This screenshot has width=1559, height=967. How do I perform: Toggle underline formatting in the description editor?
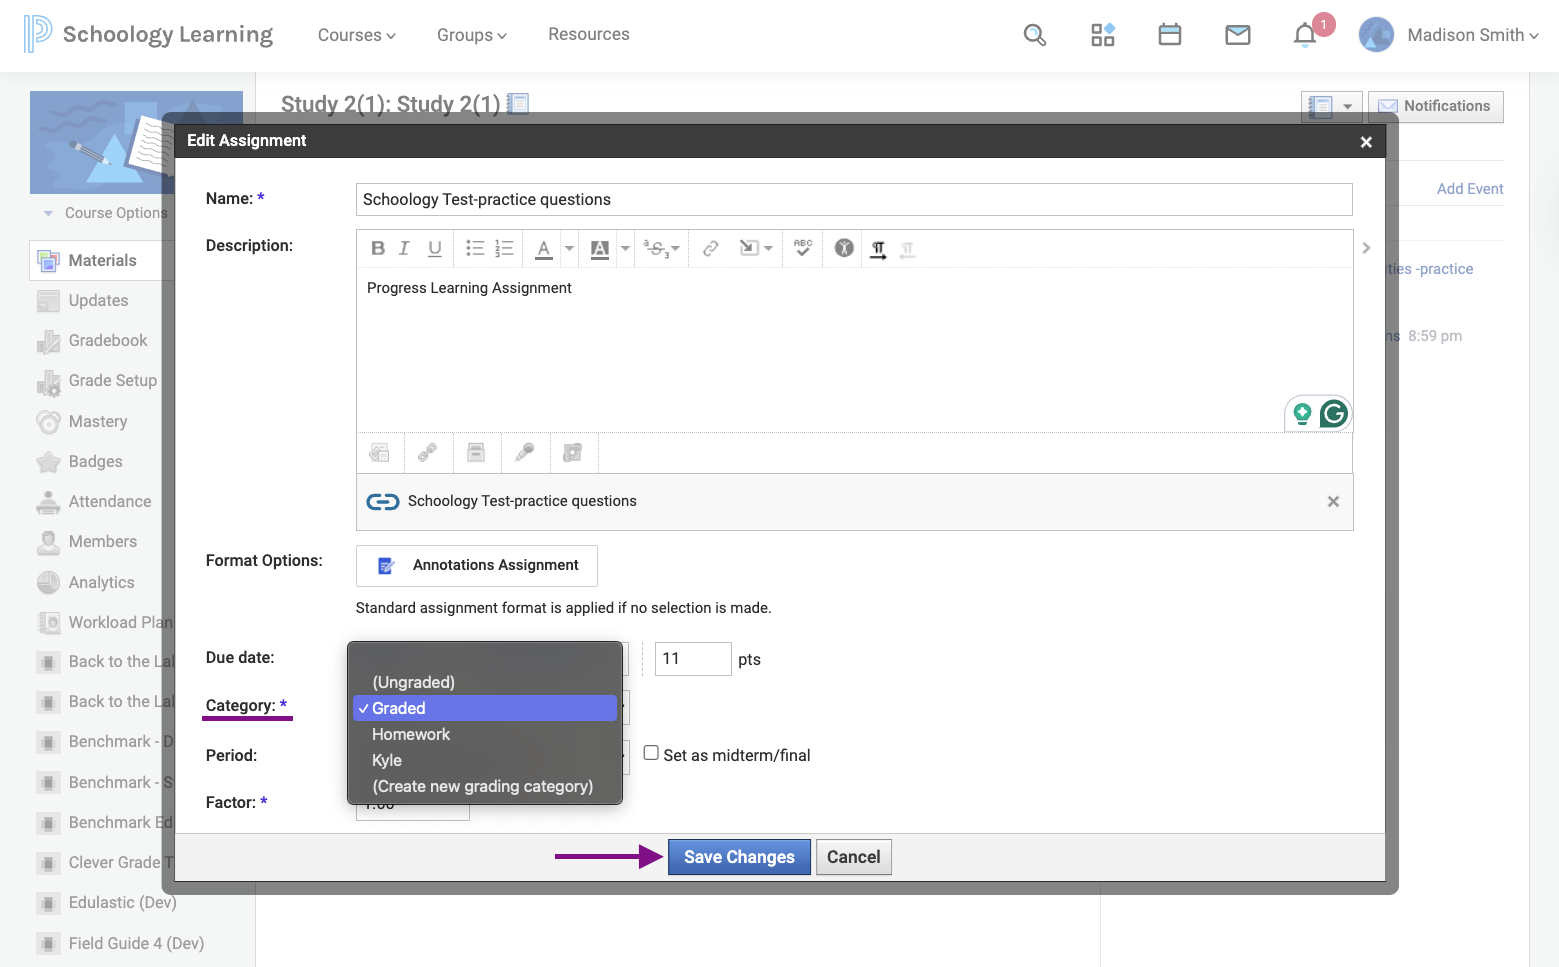[x=435, y=249]
